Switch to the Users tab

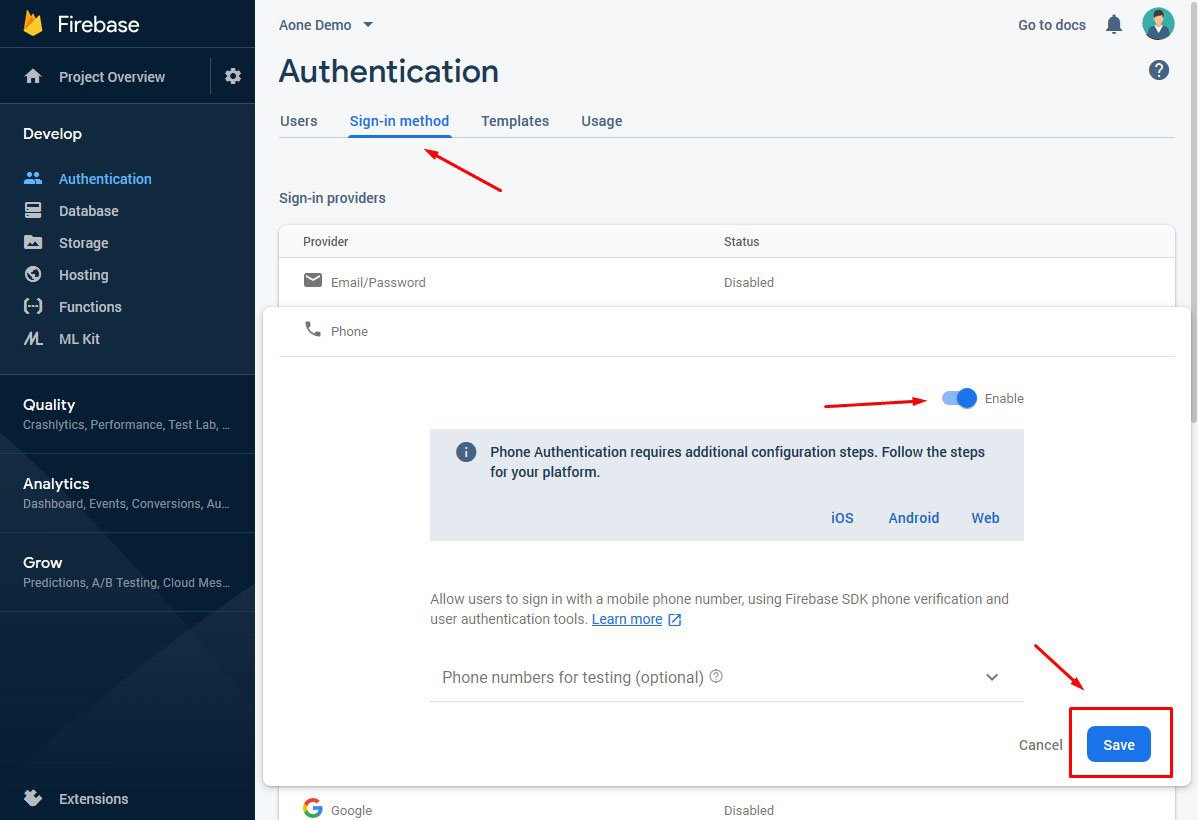click(298, 121)
